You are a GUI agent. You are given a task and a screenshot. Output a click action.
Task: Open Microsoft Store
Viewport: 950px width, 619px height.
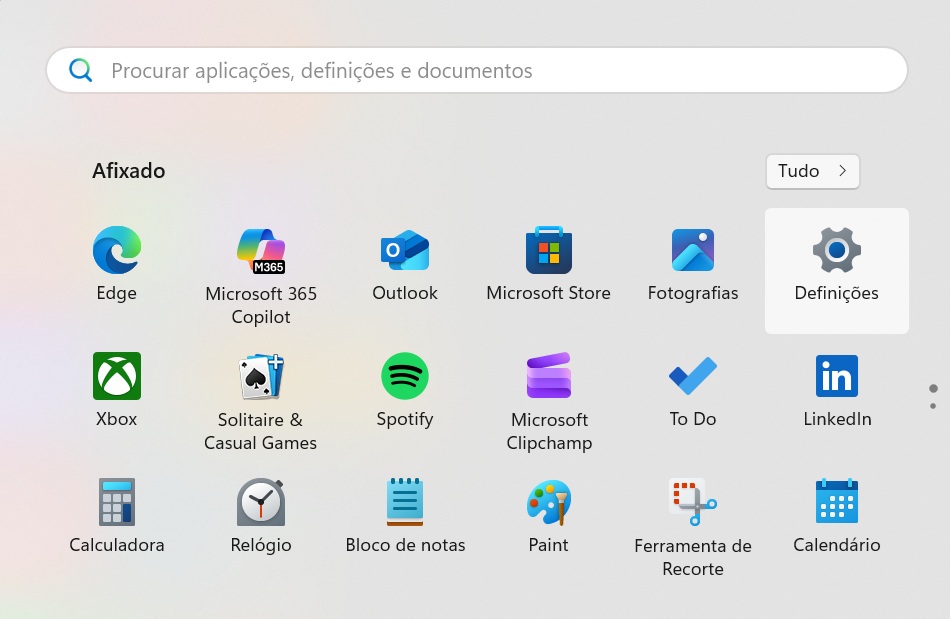click(x=549, y=251)
